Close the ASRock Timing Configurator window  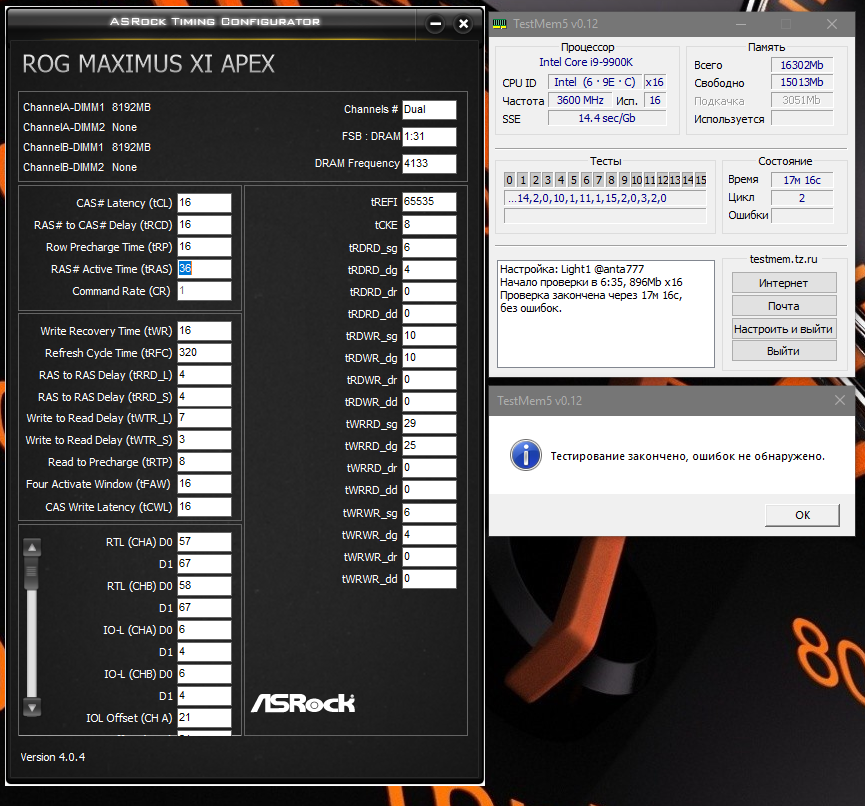click(x=463, y=24)
